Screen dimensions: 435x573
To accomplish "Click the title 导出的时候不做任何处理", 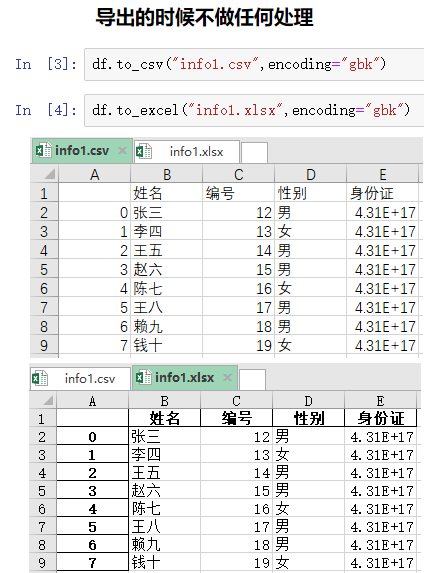I will (x=205, y=18).
